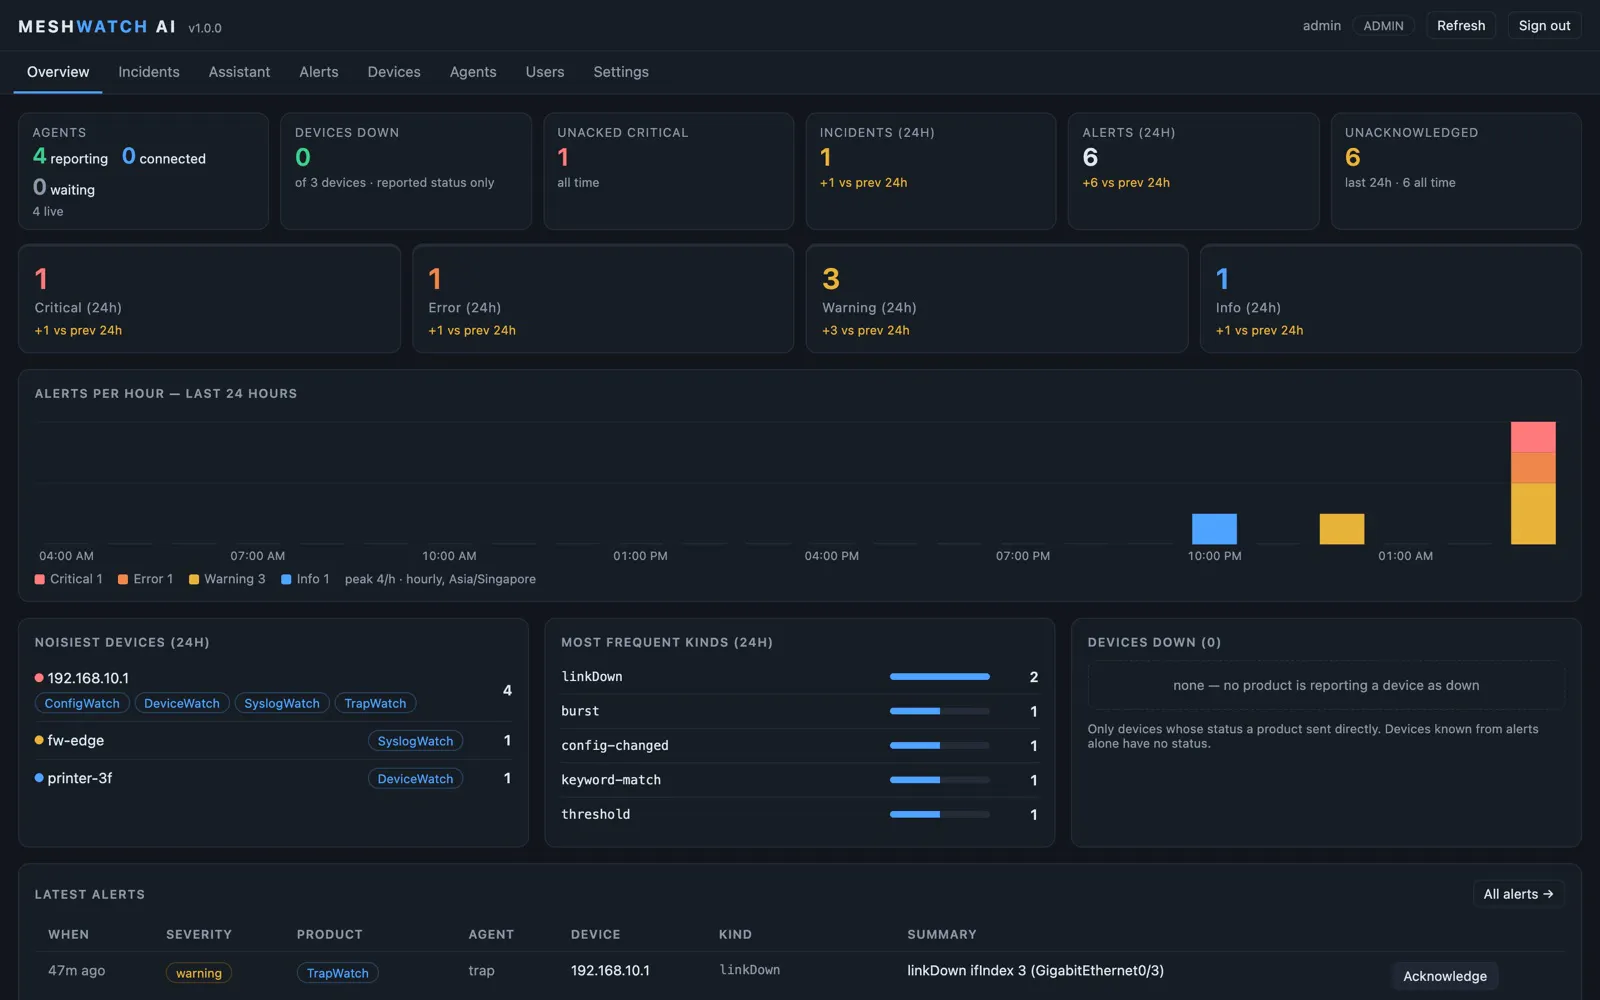Click the DeviceWatch tag on printer-3f row

coord(415,779)
